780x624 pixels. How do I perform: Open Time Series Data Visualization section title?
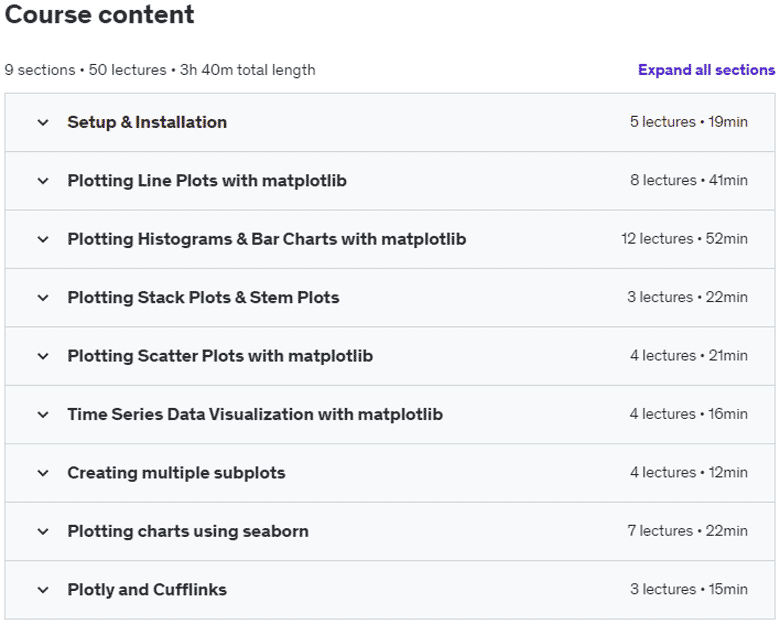tap(255, 415)
